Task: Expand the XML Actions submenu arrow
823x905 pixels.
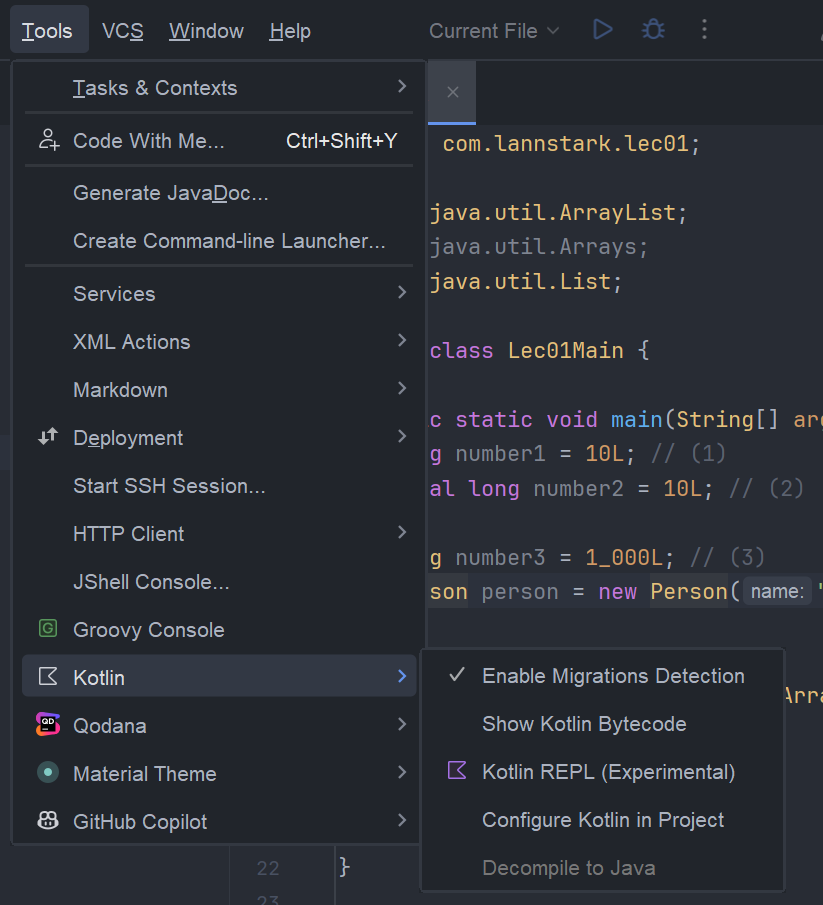Action: pos(402,341)
